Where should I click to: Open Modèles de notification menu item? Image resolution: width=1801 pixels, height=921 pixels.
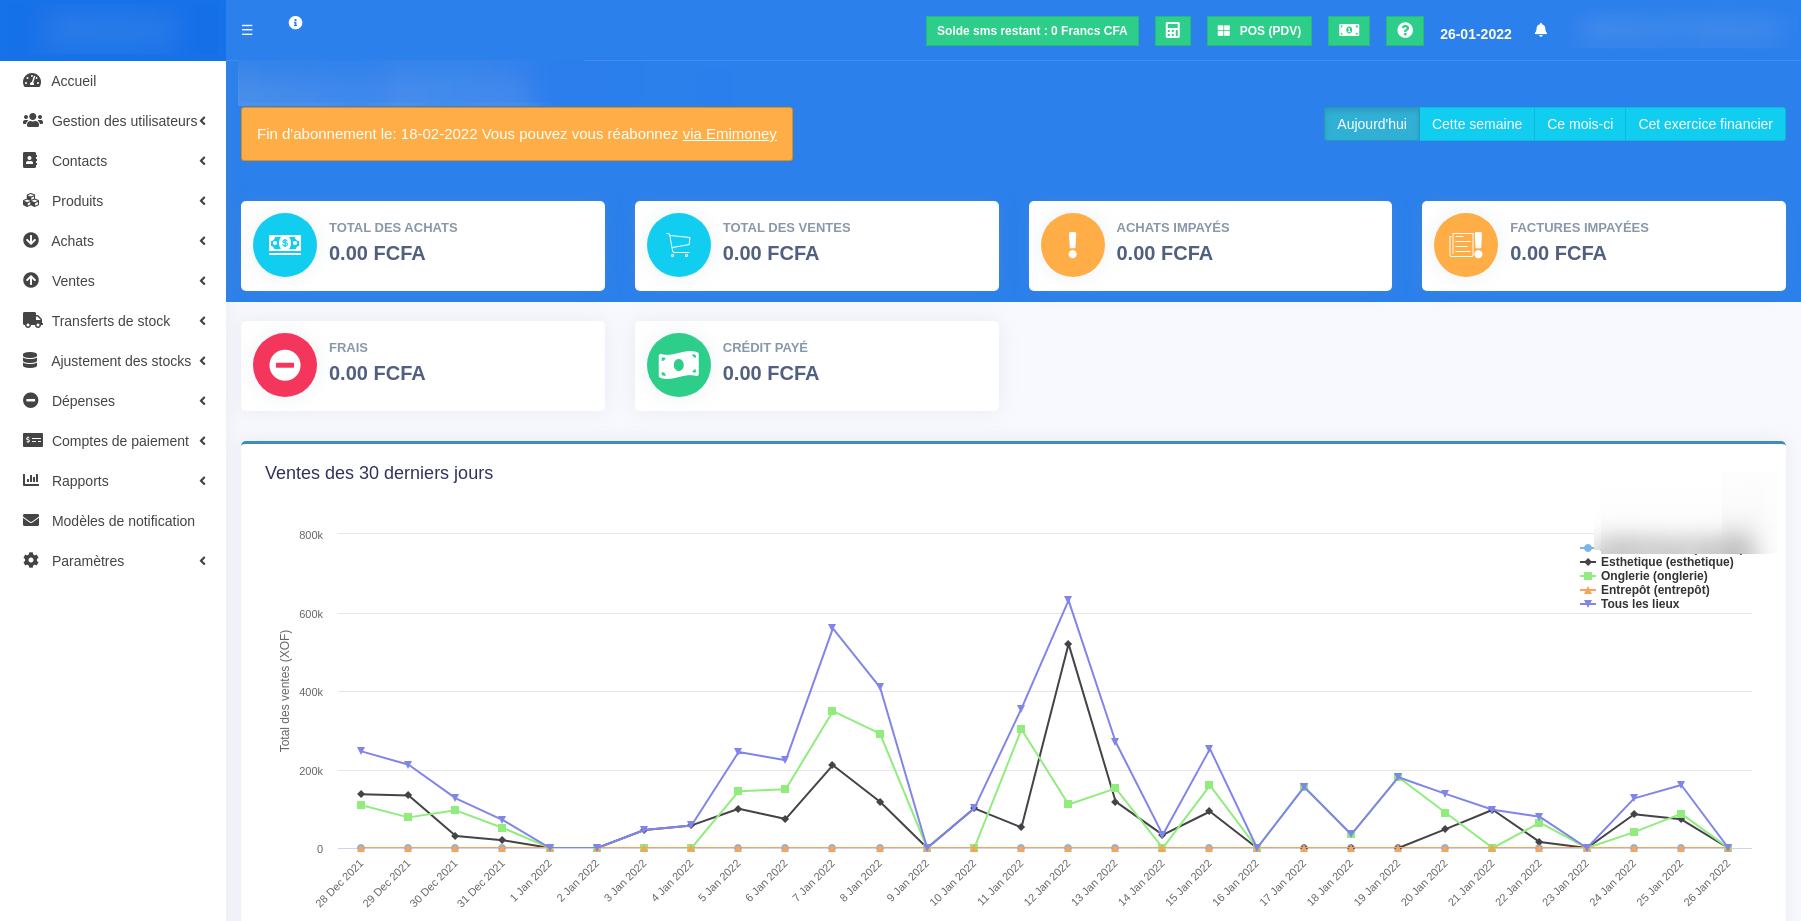tap(113, 521)
